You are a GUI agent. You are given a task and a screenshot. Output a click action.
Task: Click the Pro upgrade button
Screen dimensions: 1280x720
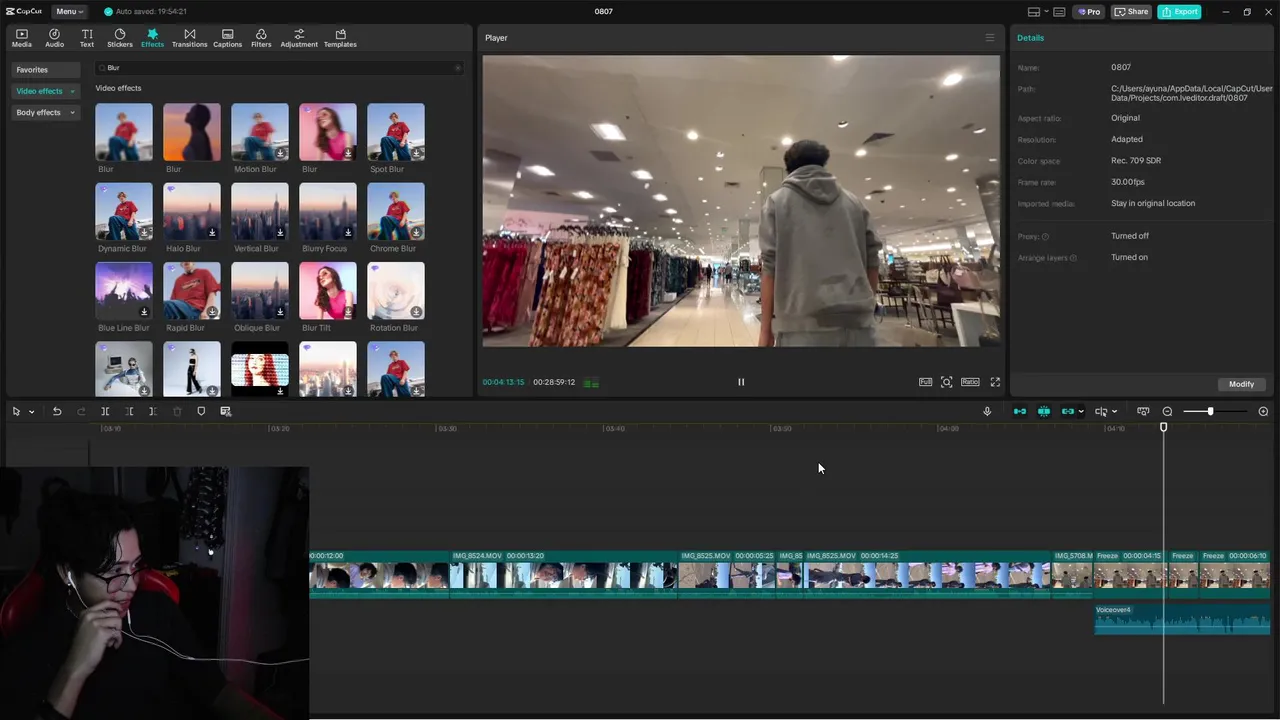[1088, 12]
